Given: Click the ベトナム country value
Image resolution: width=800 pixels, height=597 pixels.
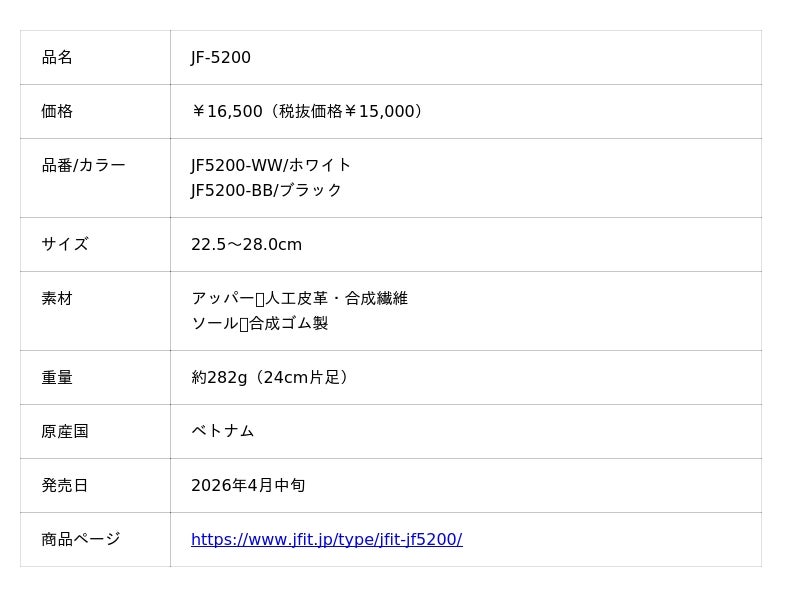Looking at the screenshot, I should [x=222, y=431].
